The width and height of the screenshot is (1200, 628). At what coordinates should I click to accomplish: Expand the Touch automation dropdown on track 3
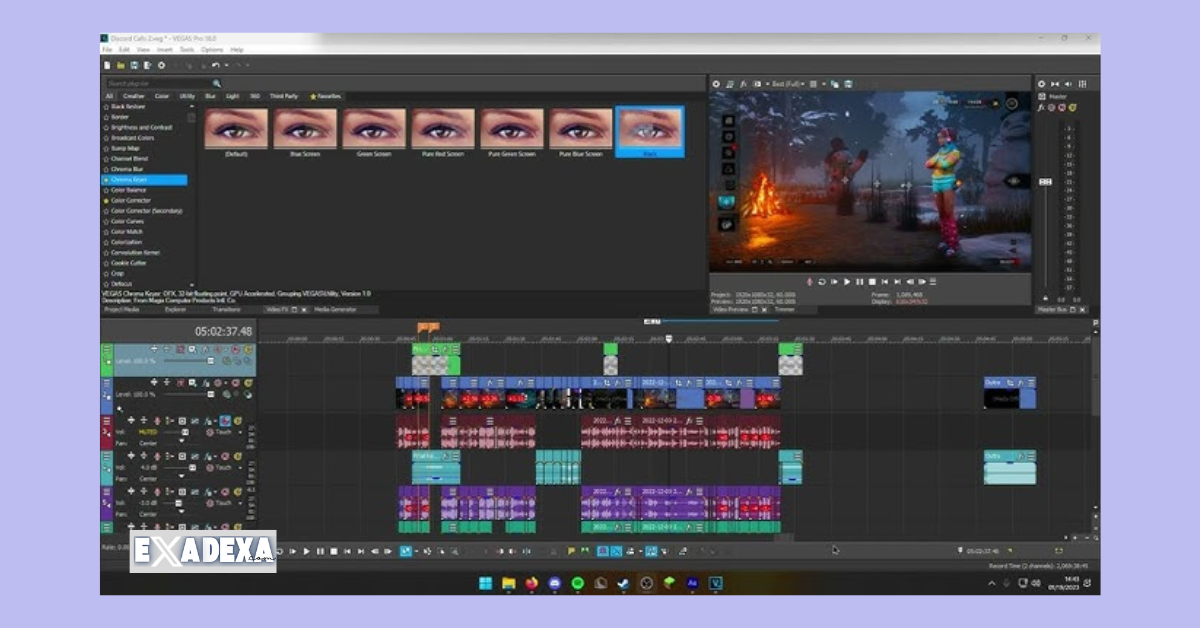pos(240,432)
